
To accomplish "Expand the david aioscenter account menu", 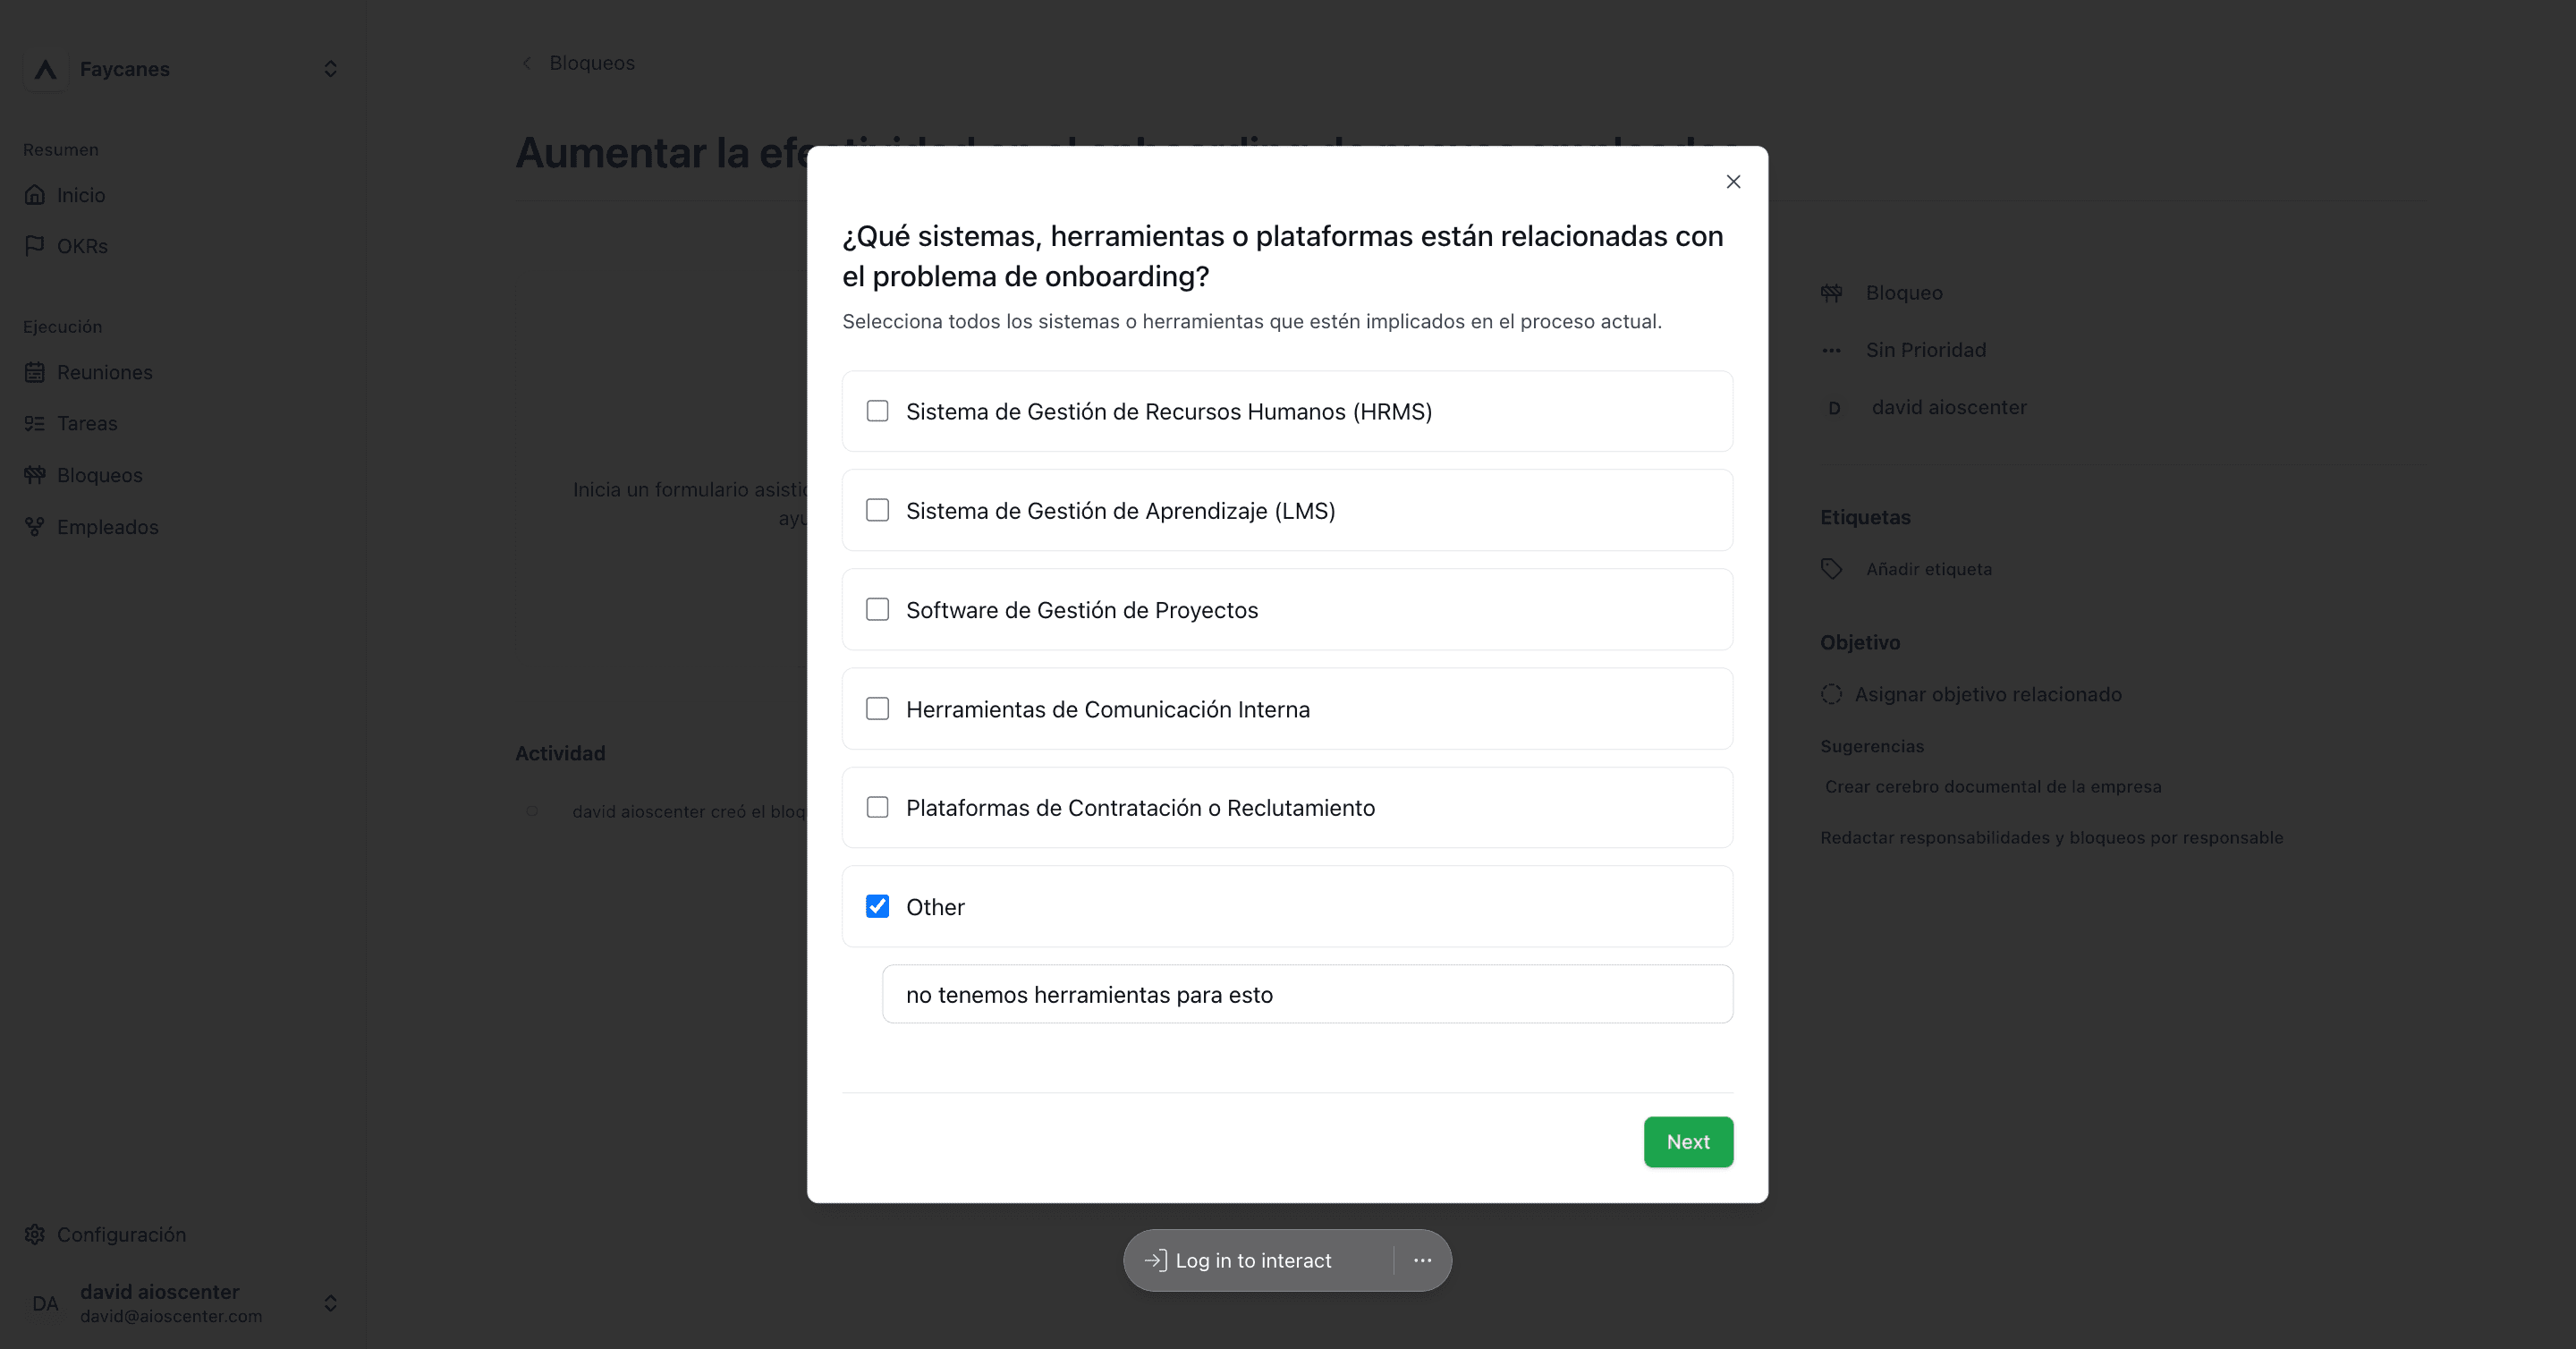I will pyautogui.click(x=330, y=1303).
